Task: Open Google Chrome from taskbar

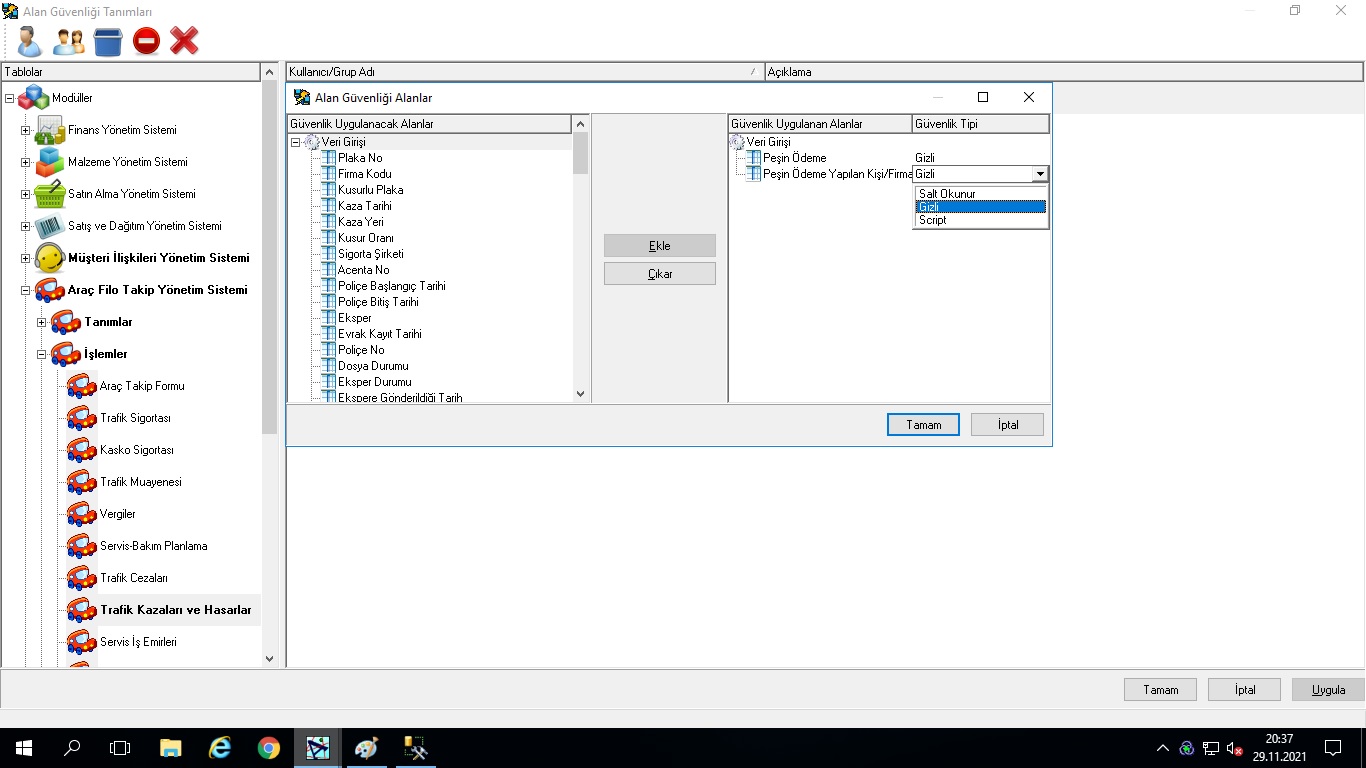Action: (x=269, y=748)
